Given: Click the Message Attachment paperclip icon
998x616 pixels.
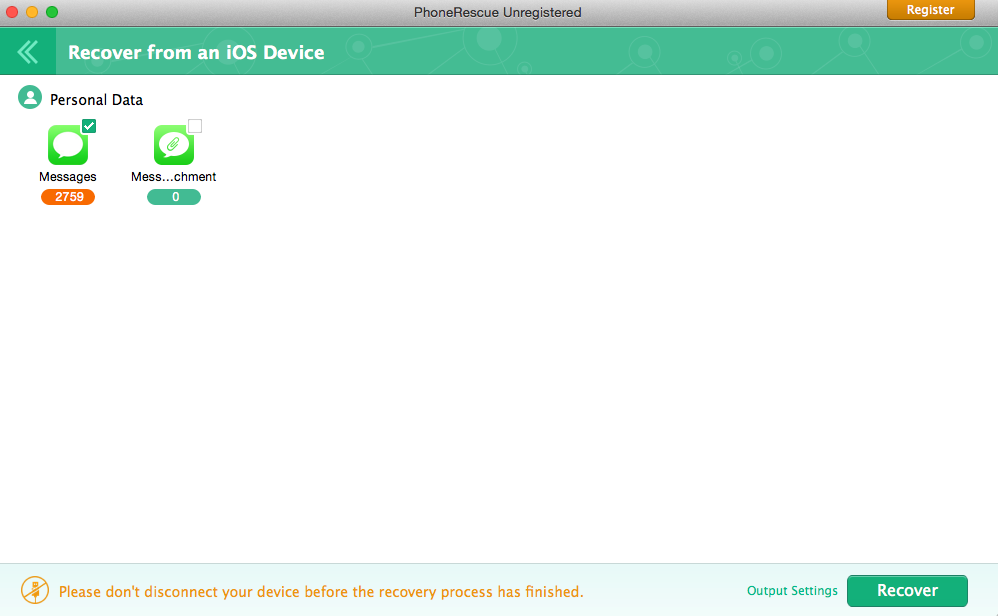Looking at the screenshot, I should coord(174,145).
